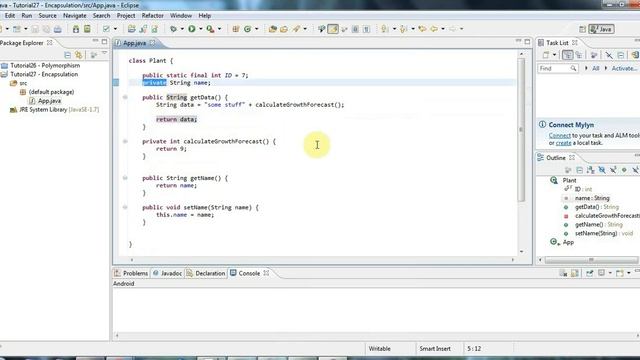Click the Android Virtual Device Manager icon
This screenshot has height=360, width=640.
coord(87,29)
